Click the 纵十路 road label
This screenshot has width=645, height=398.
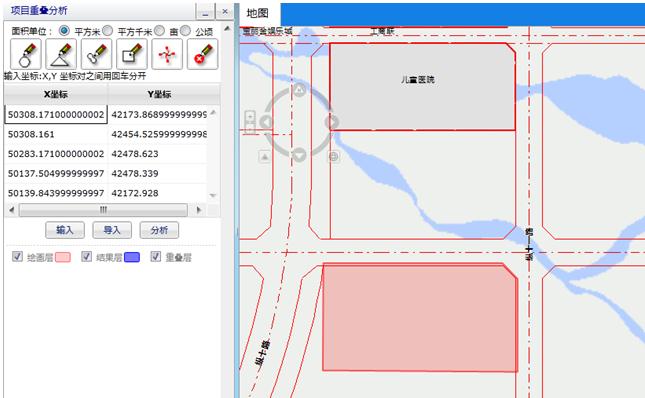(x=262, y=353)
